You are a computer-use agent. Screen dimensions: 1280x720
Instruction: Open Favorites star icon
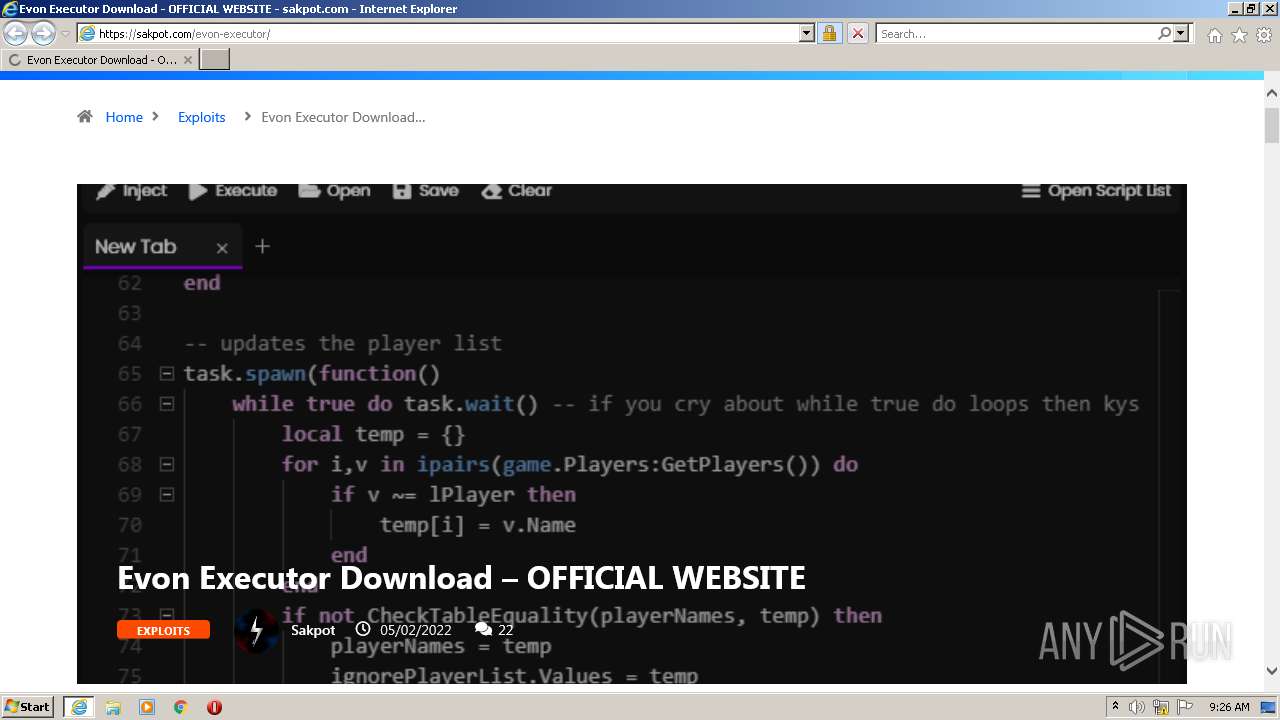1239,35
